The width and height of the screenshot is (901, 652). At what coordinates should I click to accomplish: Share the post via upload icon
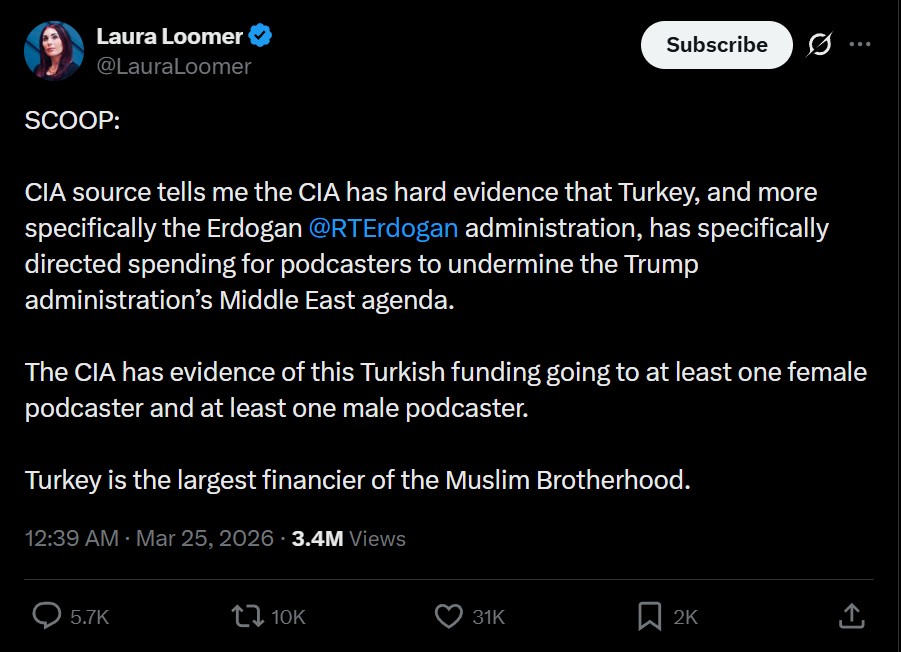851,616
